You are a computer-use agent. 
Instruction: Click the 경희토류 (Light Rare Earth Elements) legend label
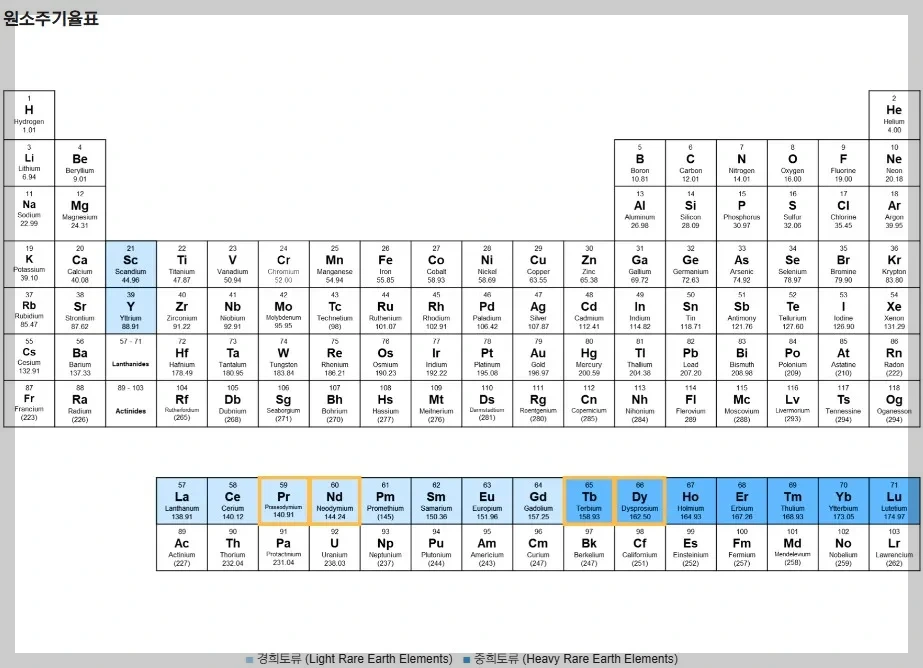click(x=355, y=659)
